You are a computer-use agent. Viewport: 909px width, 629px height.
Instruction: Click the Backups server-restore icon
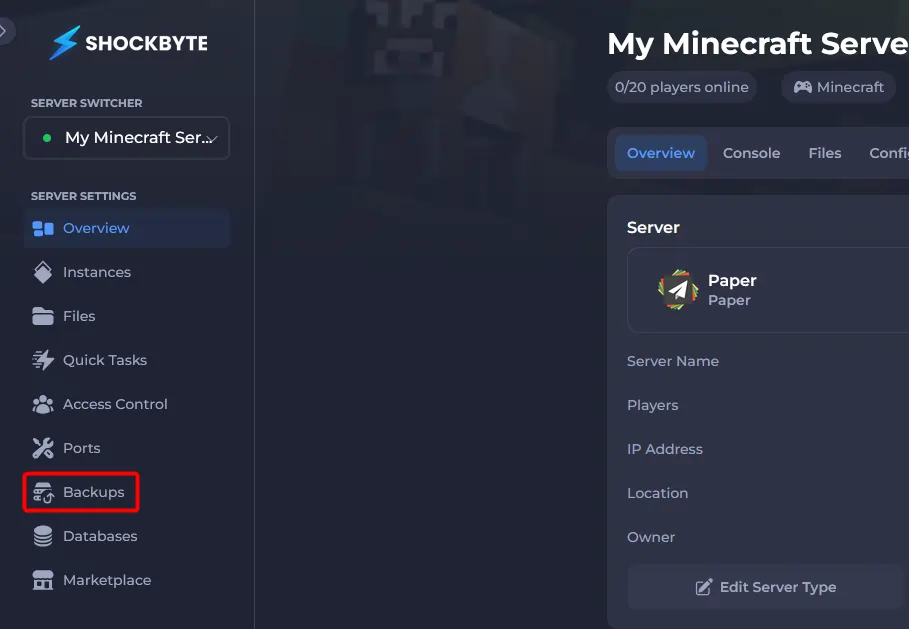tap(43, 492)
